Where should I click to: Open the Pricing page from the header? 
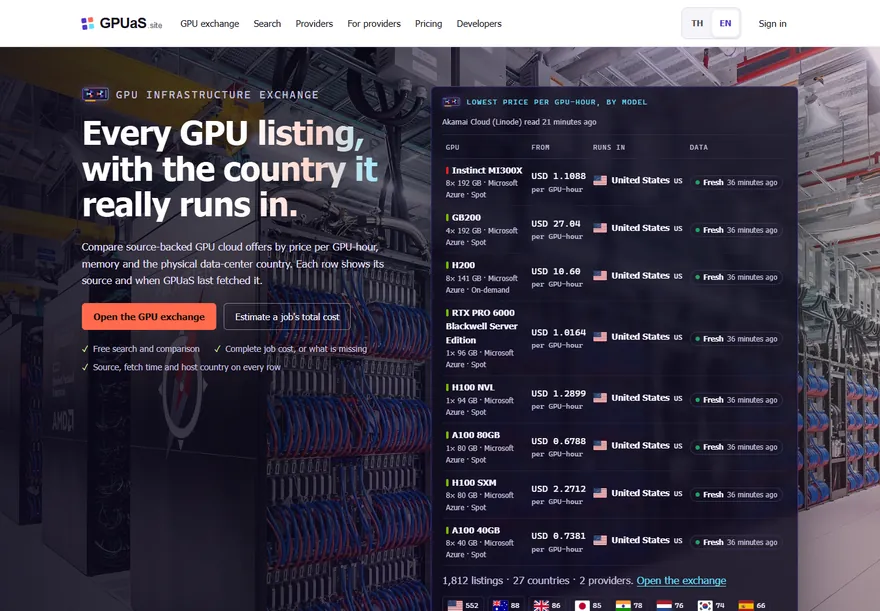(429, 24)
